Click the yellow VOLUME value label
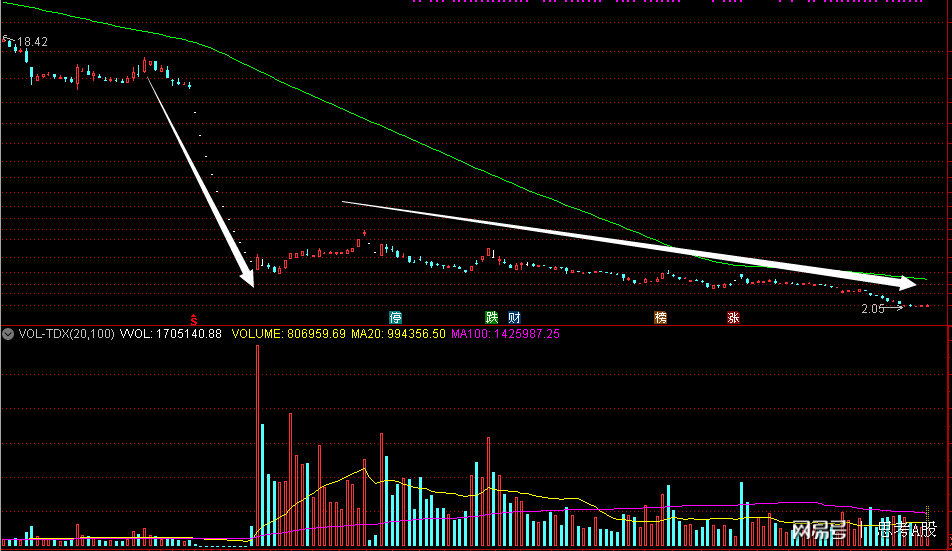Viewport: 952px width, 551px height. (x=289, y=334)
